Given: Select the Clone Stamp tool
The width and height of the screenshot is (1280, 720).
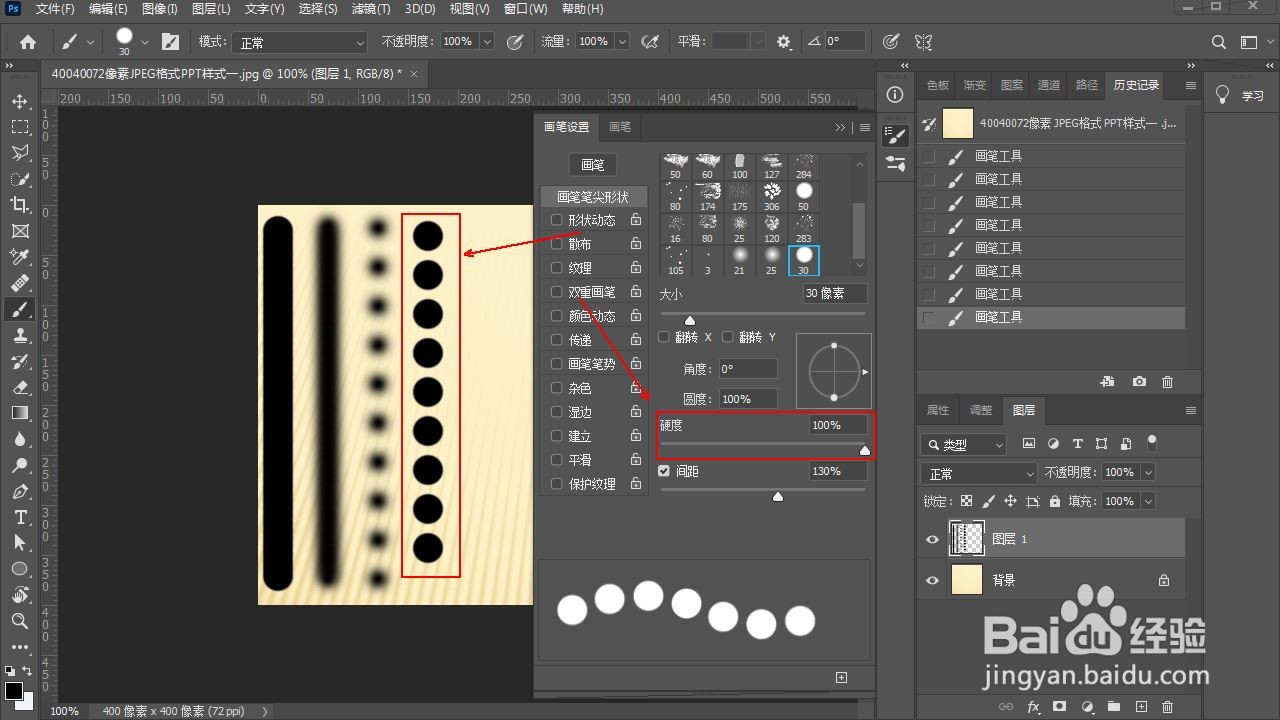Looking at the screenshot, I should [20, 335].
